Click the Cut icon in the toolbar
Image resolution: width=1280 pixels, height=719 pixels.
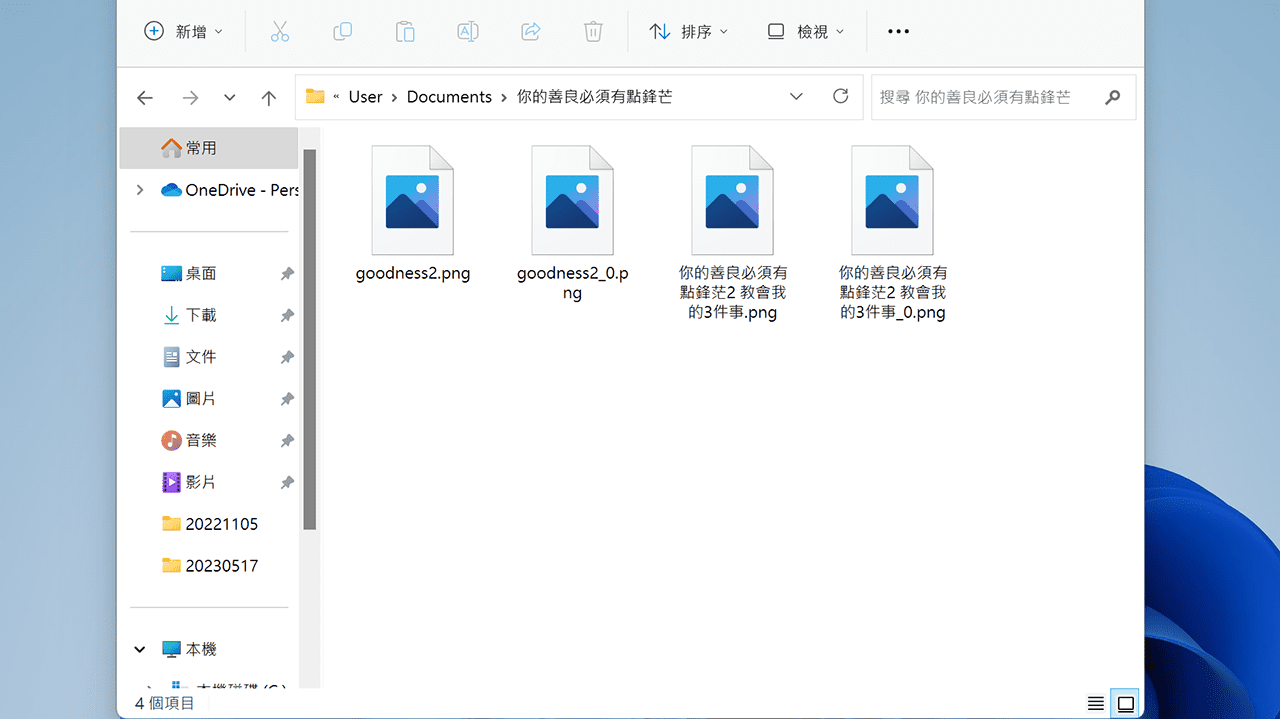(280, 31)
